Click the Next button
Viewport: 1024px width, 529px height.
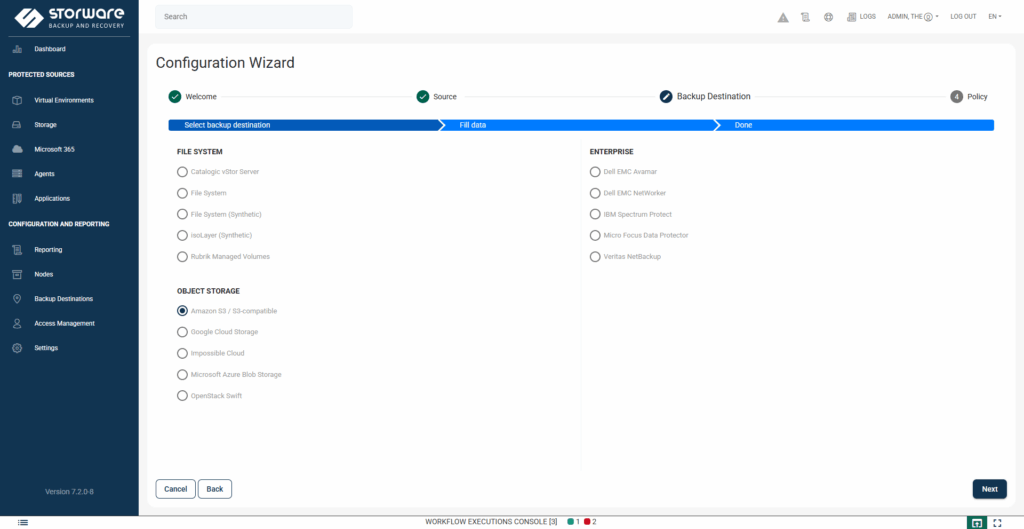(x=989, y=489)
